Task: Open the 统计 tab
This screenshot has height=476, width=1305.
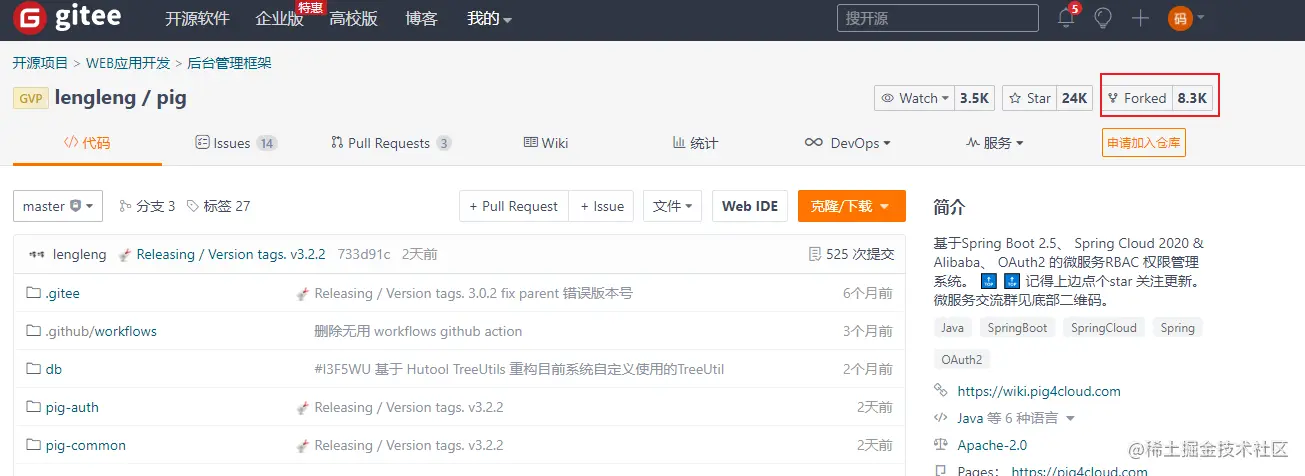Action: pyautogui.click(x=695, y=143)
